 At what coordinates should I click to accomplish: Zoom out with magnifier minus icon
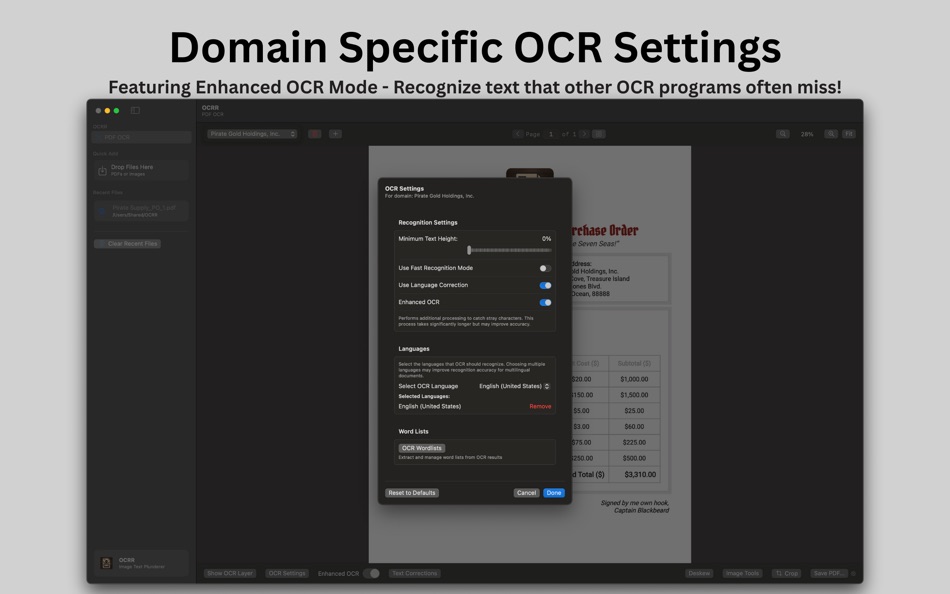(783, 134)
